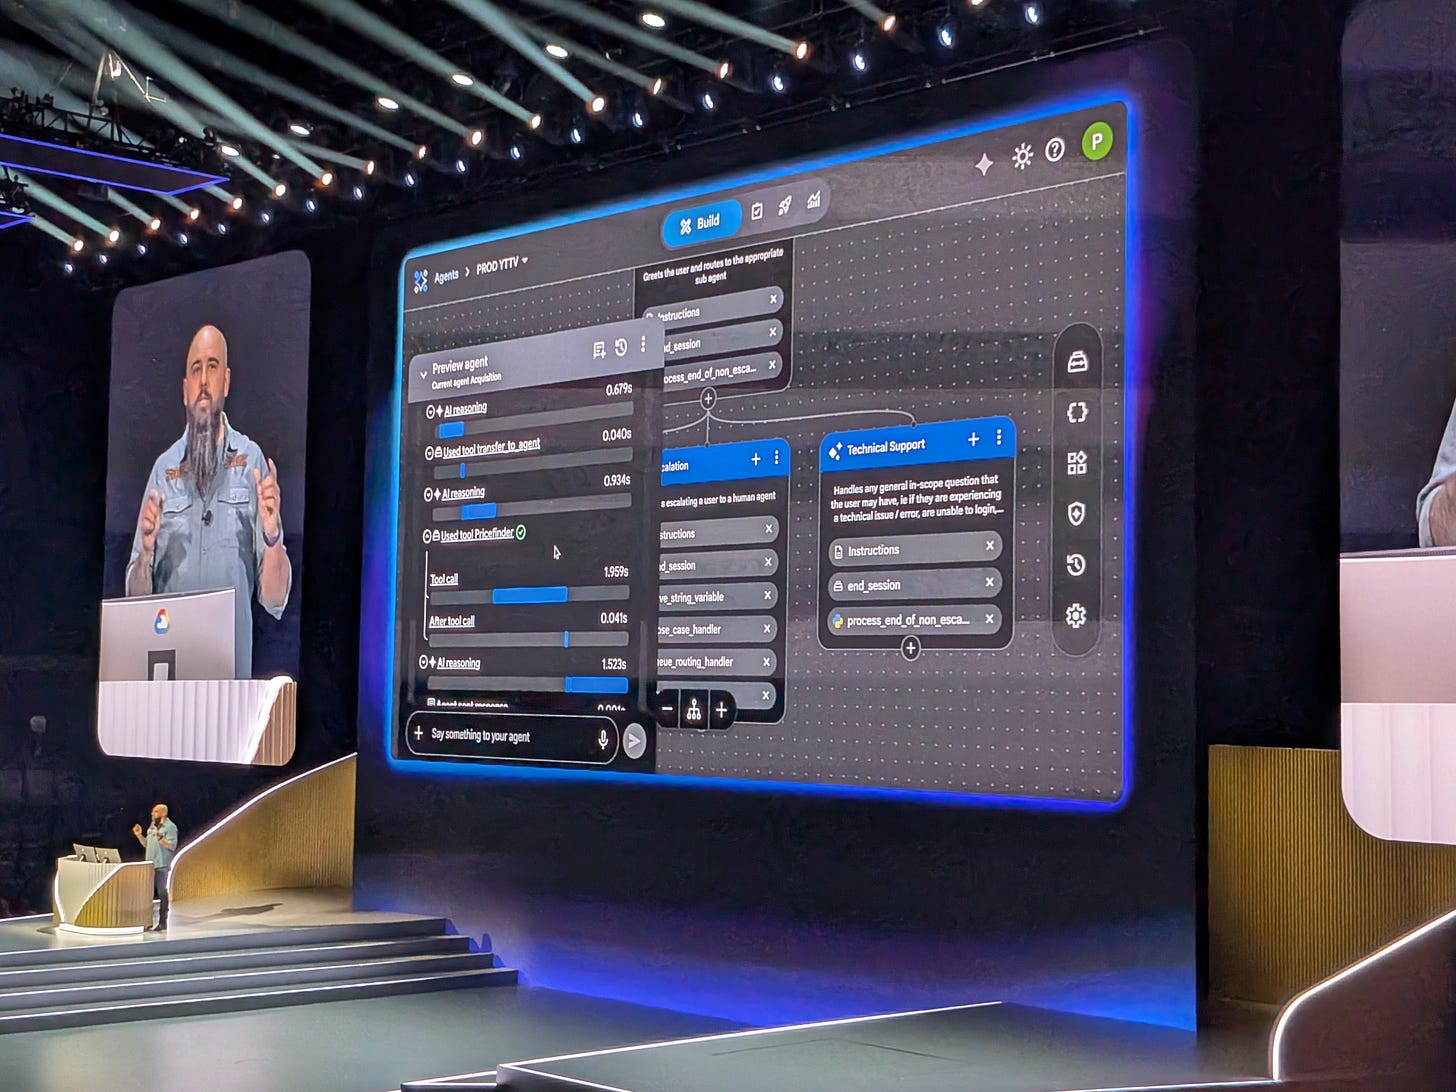This screenshot has width=1456, height=1092.
Task: Click the microphone icon in the chat box
Action: (603, 739)
